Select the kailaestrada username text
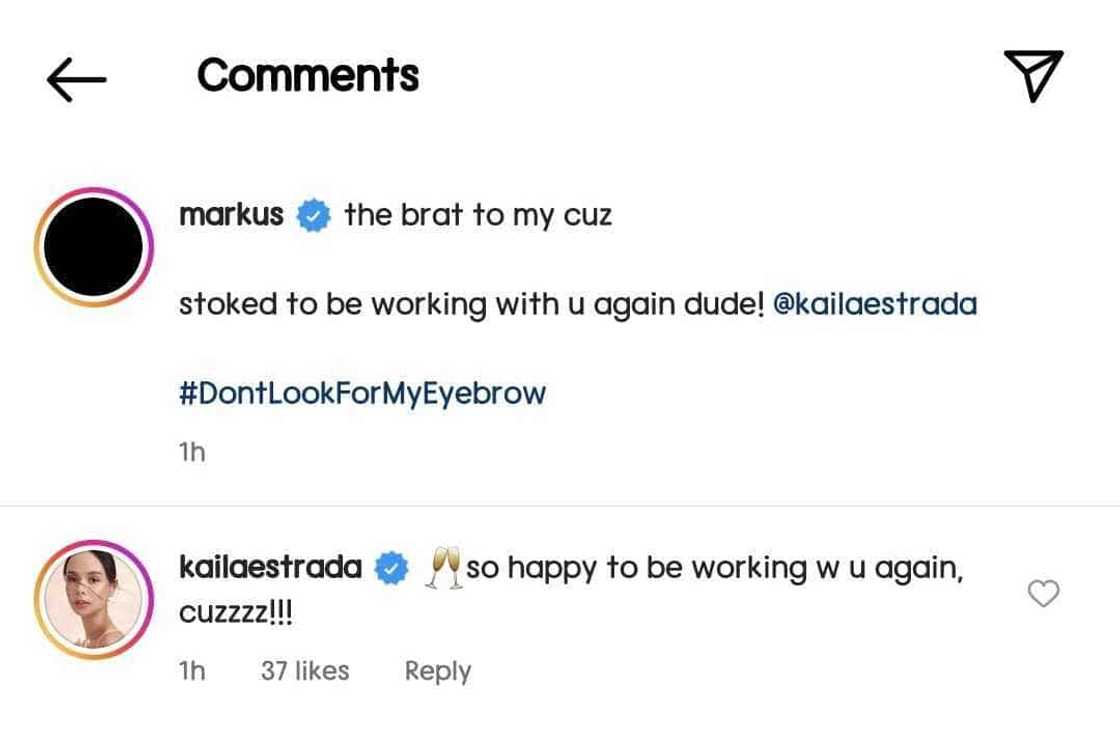 tap(272, 566)
